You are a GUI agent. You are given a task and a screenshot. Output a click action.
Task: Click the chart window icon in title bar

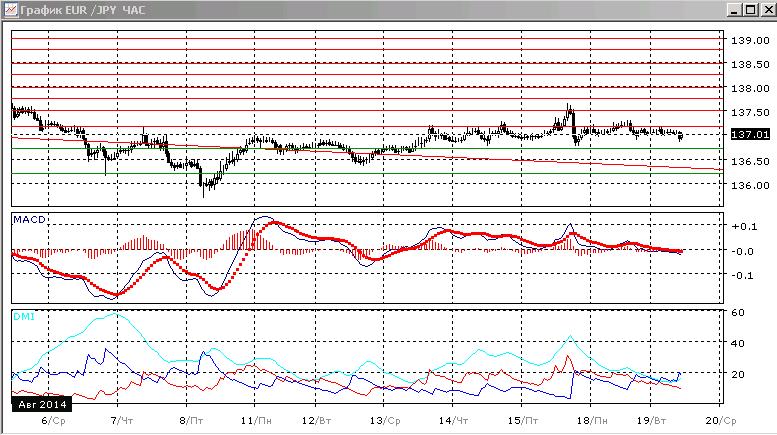10,9
